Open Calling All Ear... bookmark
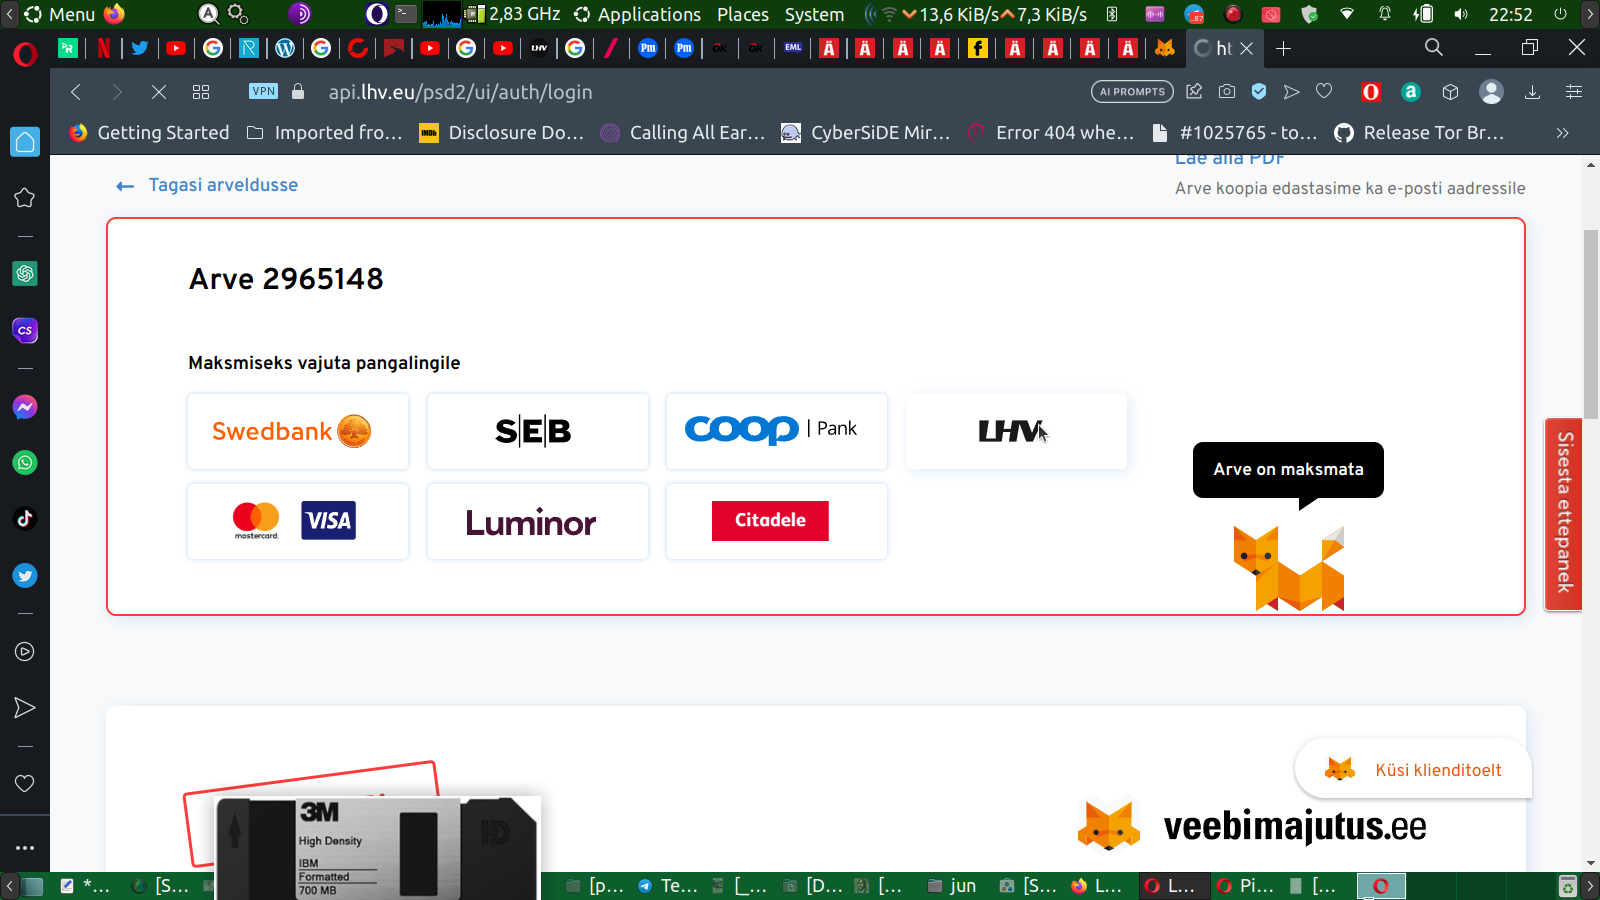 point(683,133)
